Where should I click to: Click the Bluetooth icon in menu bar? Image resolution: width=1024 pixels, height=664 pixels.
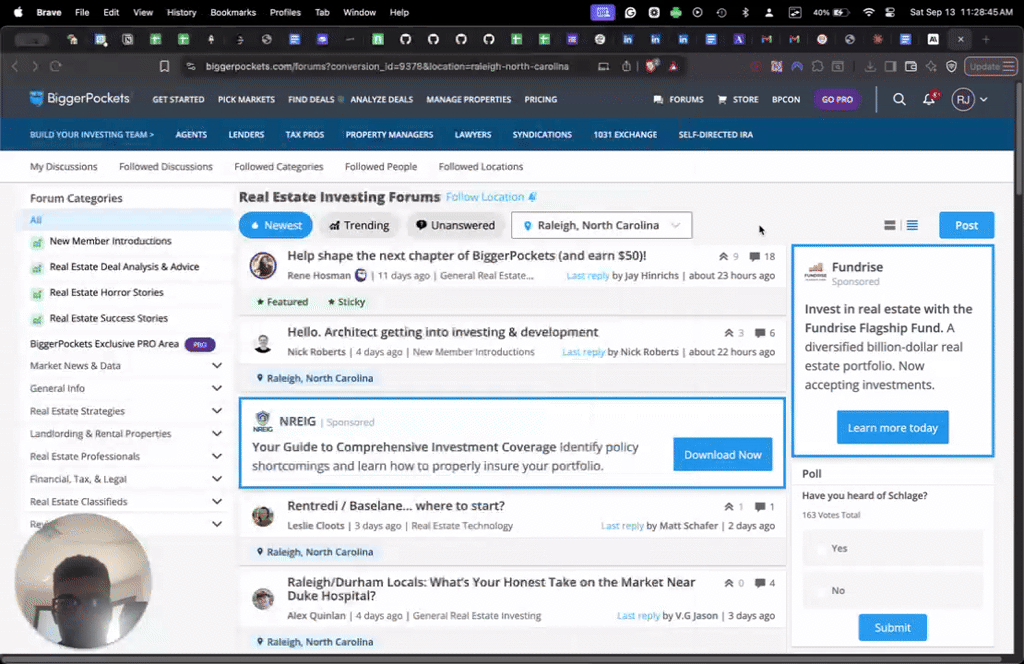745,12
